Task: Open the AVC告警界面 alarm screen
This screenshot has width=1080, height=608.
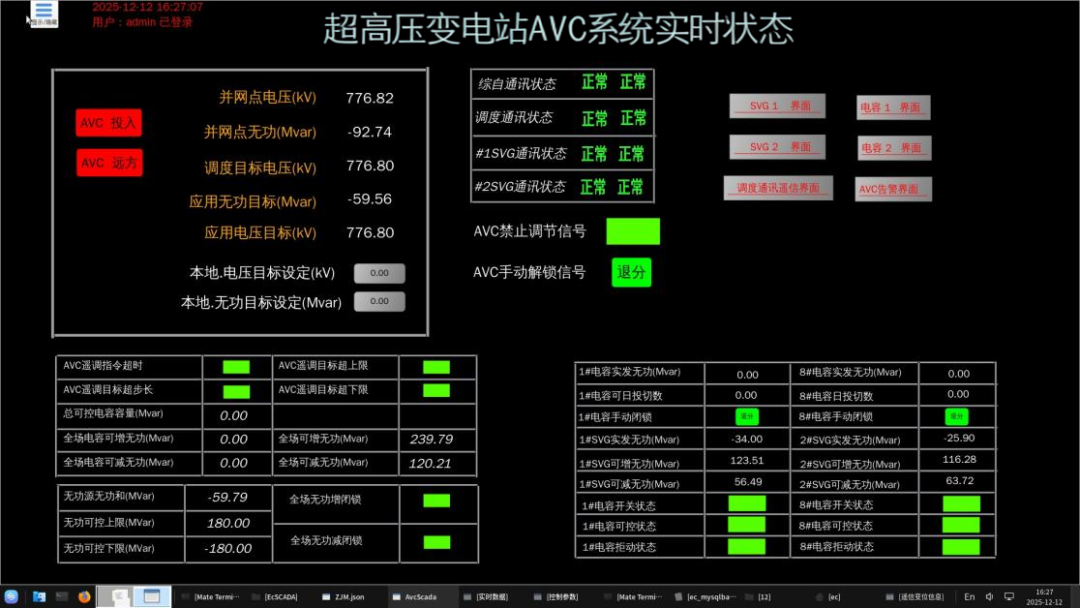Action: coord(892,188)
